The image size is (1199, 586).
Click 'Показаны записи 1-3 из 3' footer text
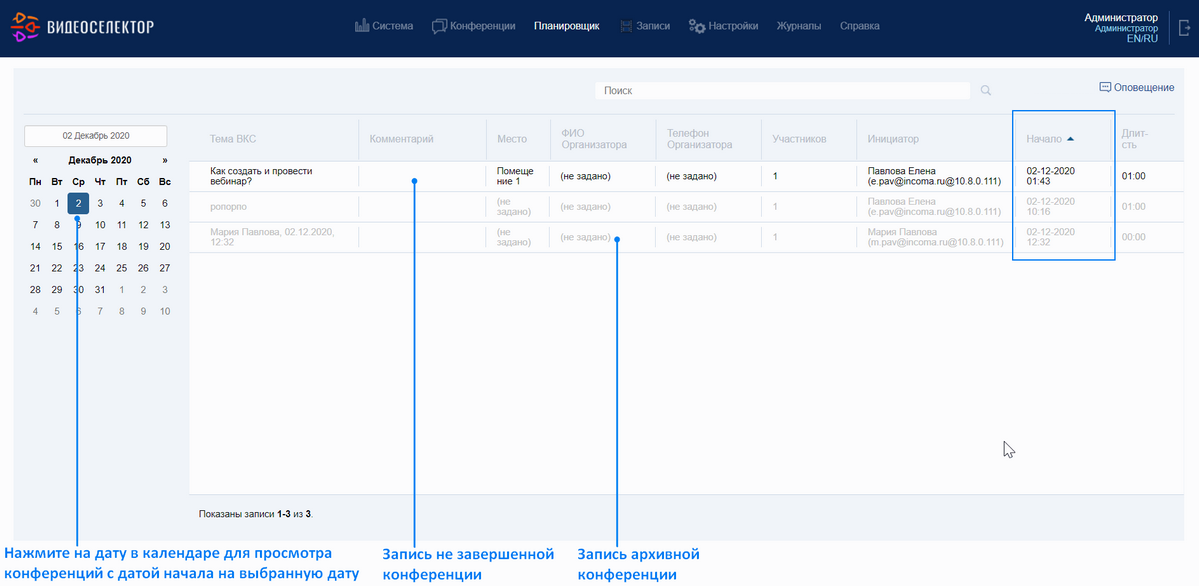pyautogui.click(x=255, y=514)
